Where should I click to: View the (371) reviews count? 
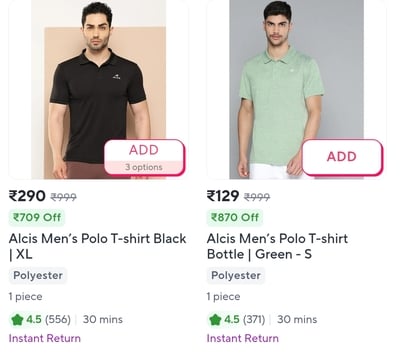coord(254,320)
